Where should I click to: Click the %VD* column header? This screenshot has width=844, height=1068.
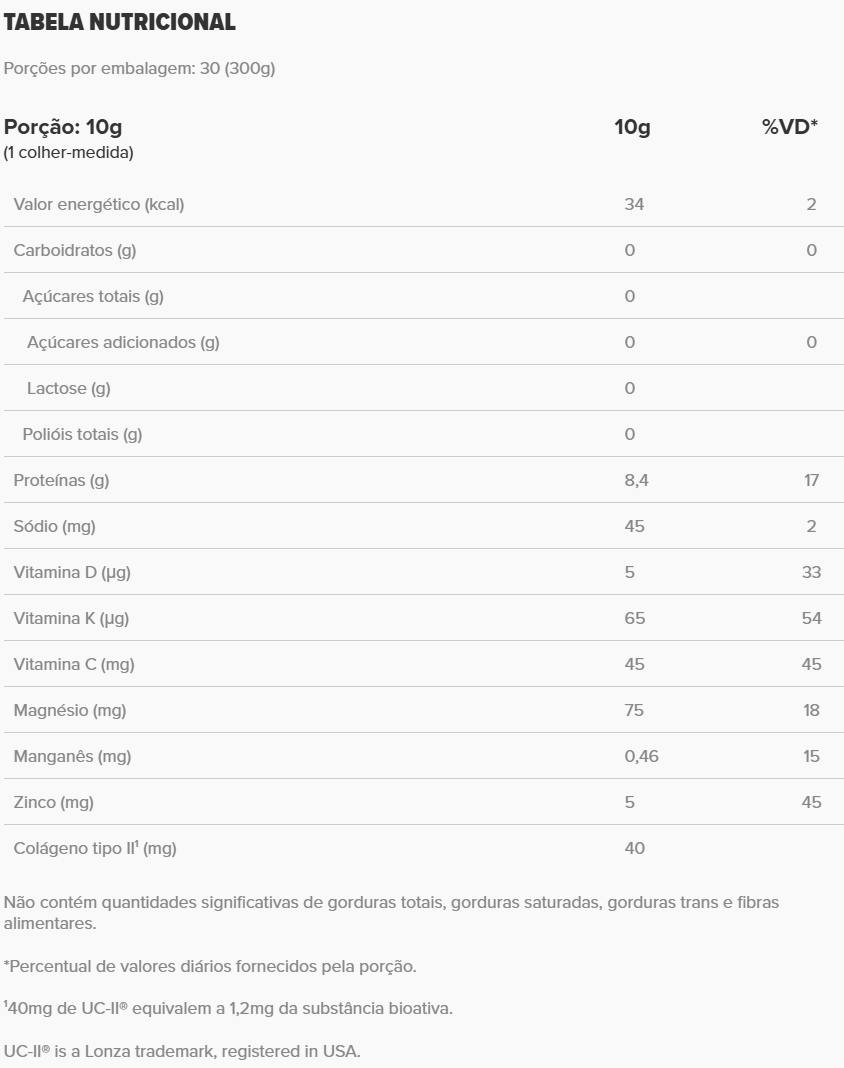(790, 127)
